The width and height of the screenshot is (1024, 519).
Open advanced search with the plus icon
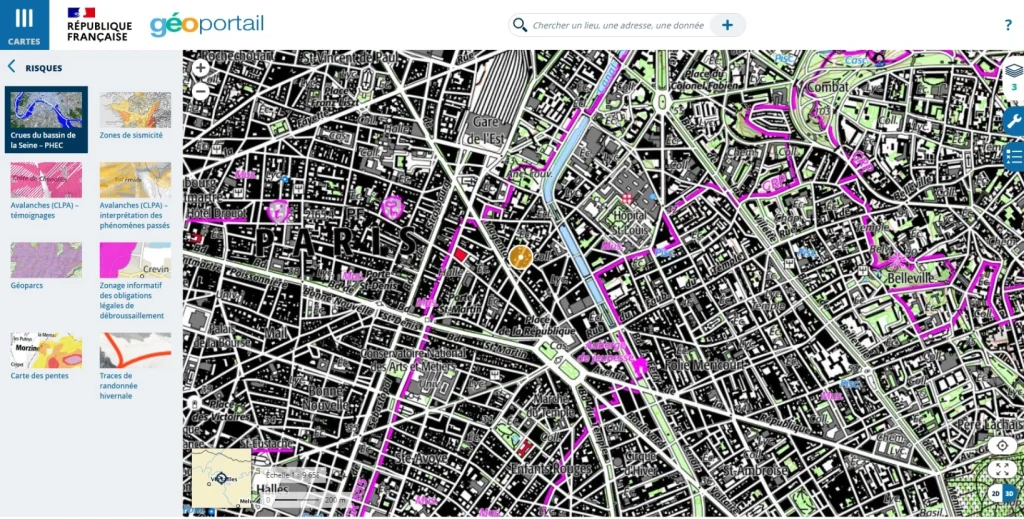click(727, 25)
